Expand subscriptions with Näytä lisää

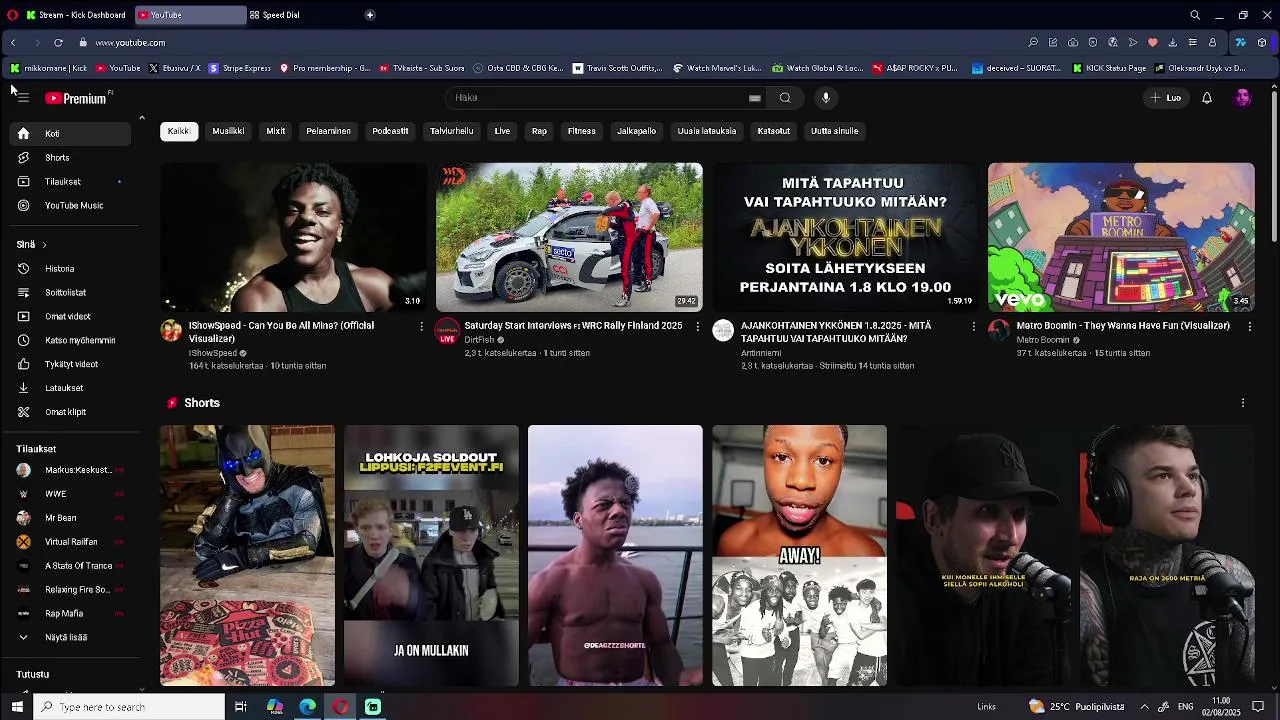[70, 637]
